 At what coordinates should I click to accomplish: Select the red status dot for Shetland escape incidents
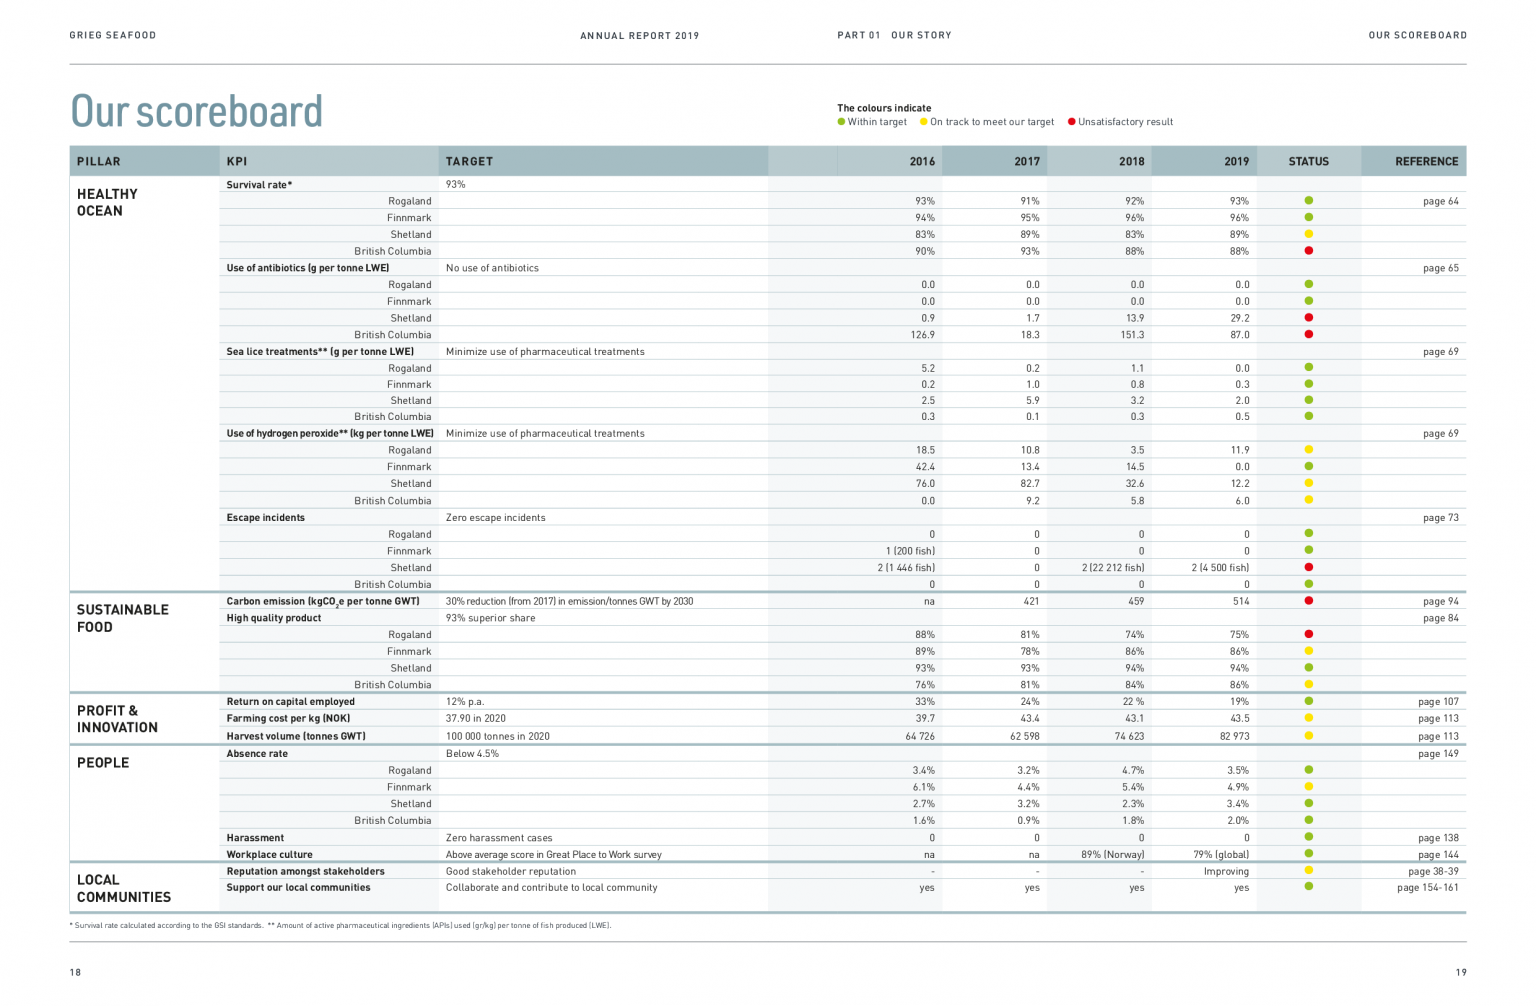coord(1310,567)
